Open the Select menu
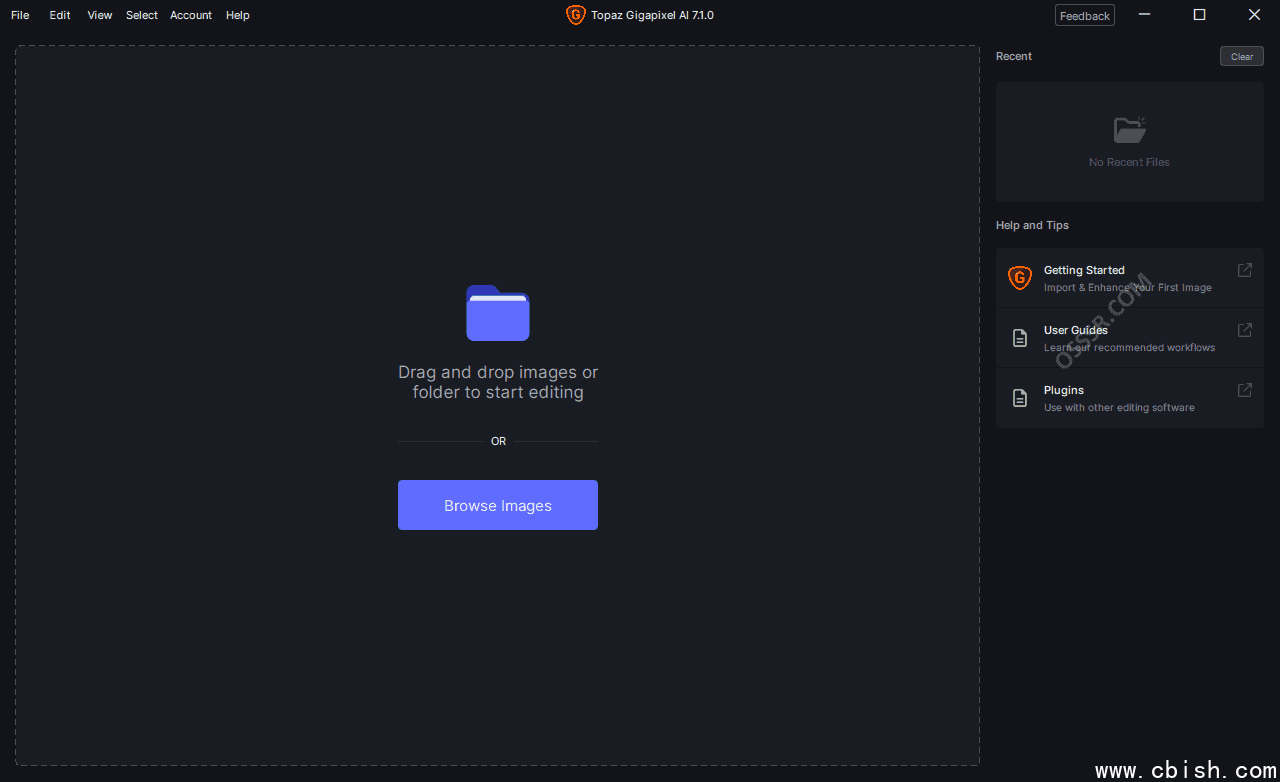 [x=142, y=15]
